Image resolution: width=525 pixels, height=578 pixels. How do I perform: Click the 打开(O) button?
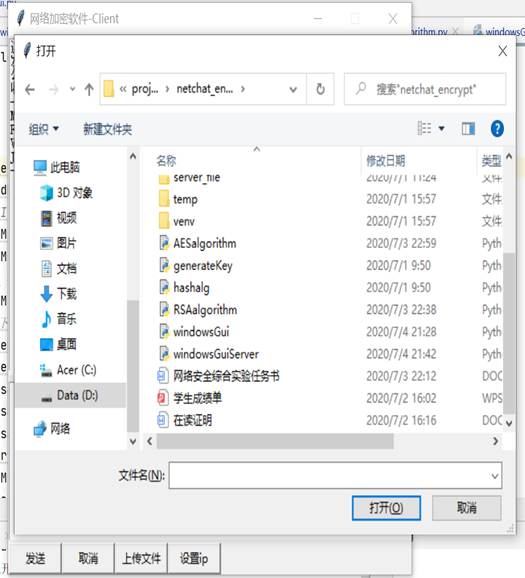386,508
